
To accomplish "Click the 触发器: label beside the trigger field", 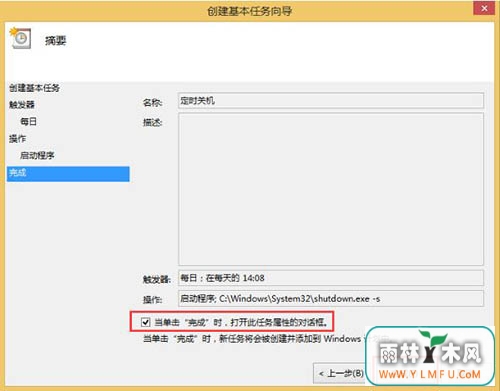I will 157,279.
